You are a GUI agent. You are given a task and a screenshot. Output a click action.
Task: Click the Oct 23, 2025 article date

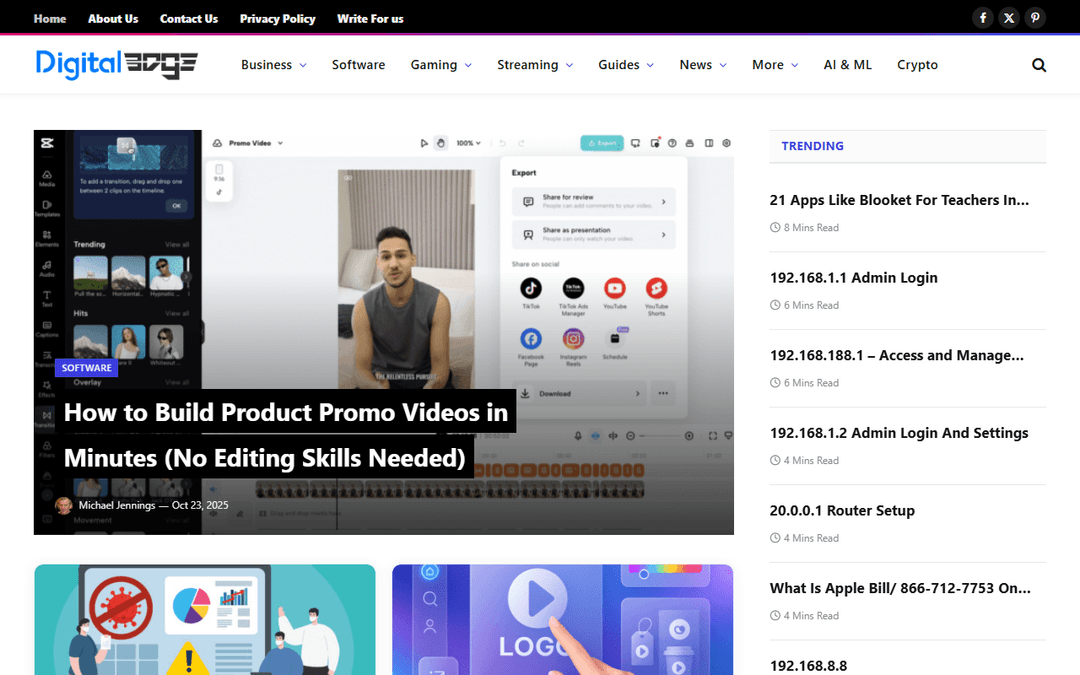[200, 506]
